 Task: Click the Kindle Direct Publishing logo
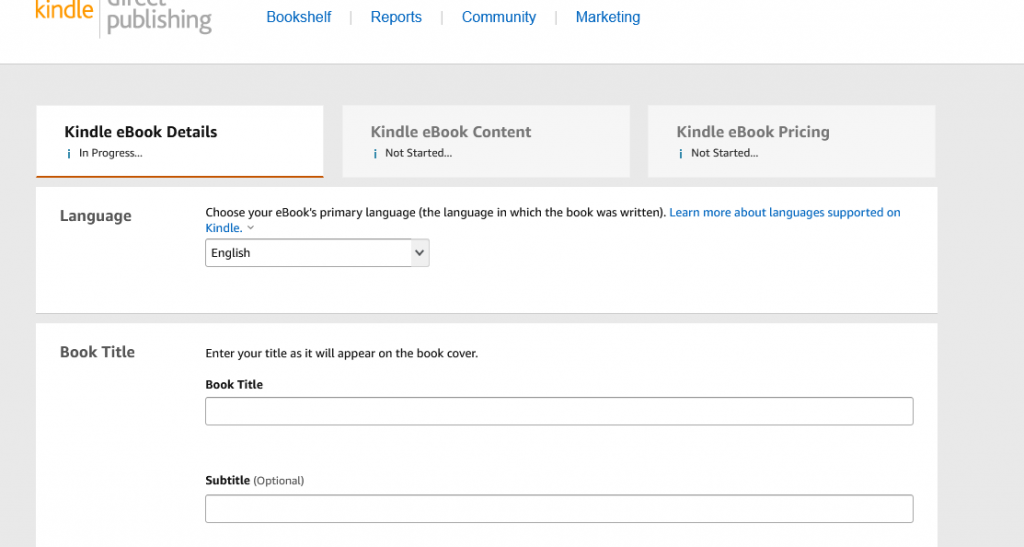(x=123, y=17)
